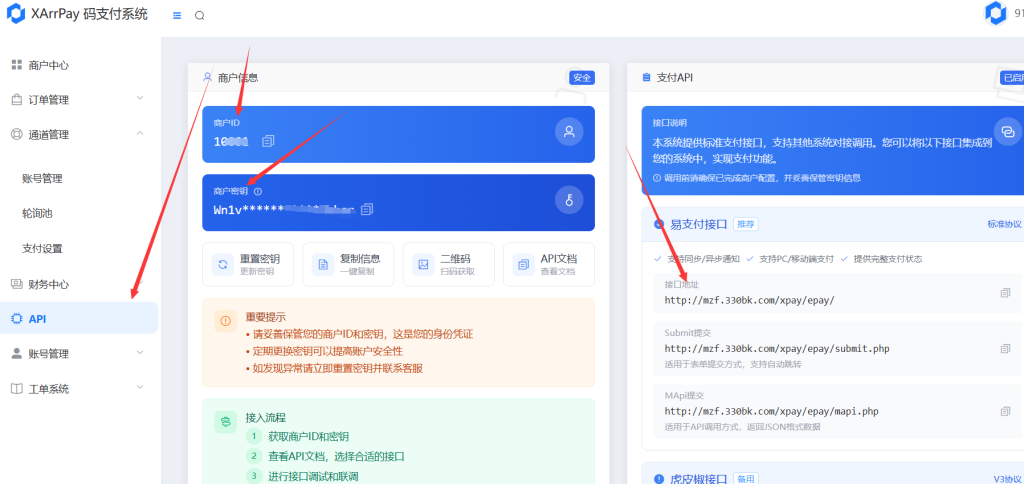Copy the merchant ID (商户ID) value
The height and width of the screenshot is (484, 1024).
(268, 141)
